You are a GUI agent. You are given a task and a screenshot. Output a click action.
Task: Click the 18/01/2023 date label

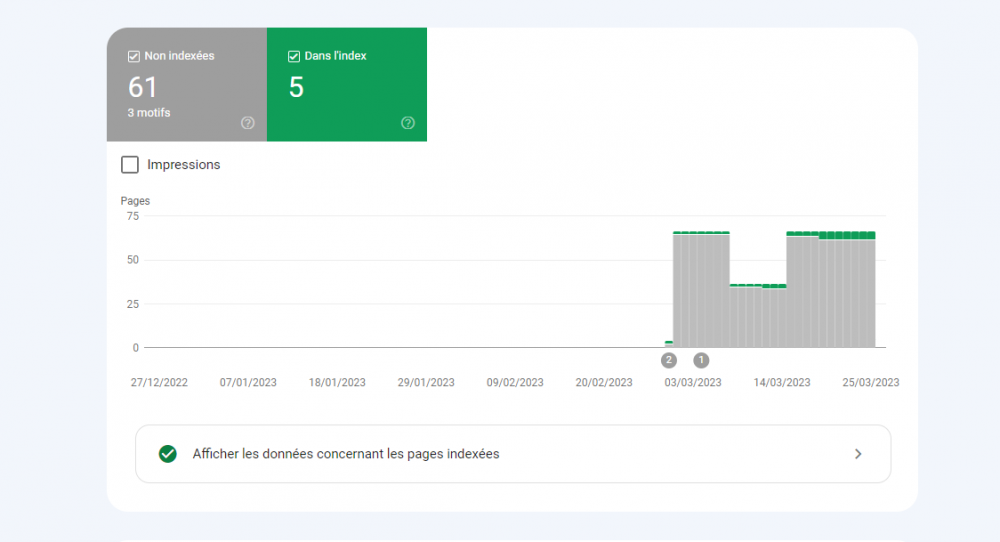[337, 383]
